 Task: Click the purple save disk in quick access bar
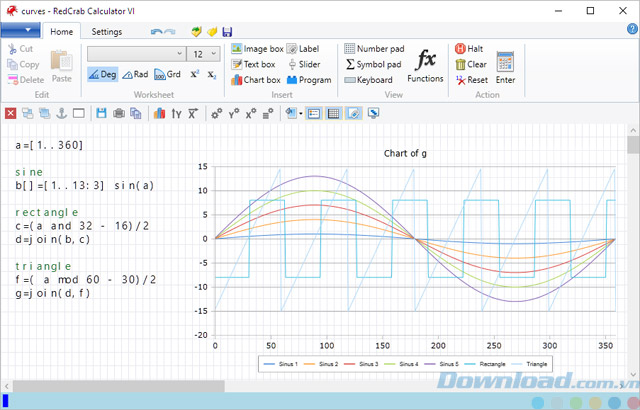[x=227, y=32]
